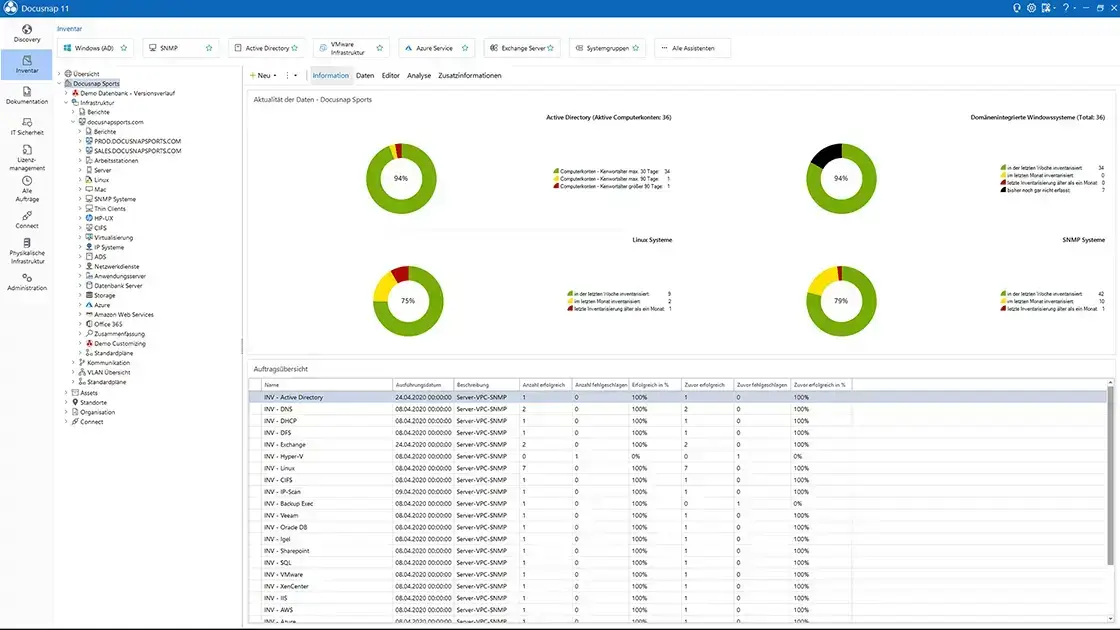Expand PROD.DOCUSNAPSPORTS.COM node
Viewport: 1120px width, 630px height.
click(80, 141)
